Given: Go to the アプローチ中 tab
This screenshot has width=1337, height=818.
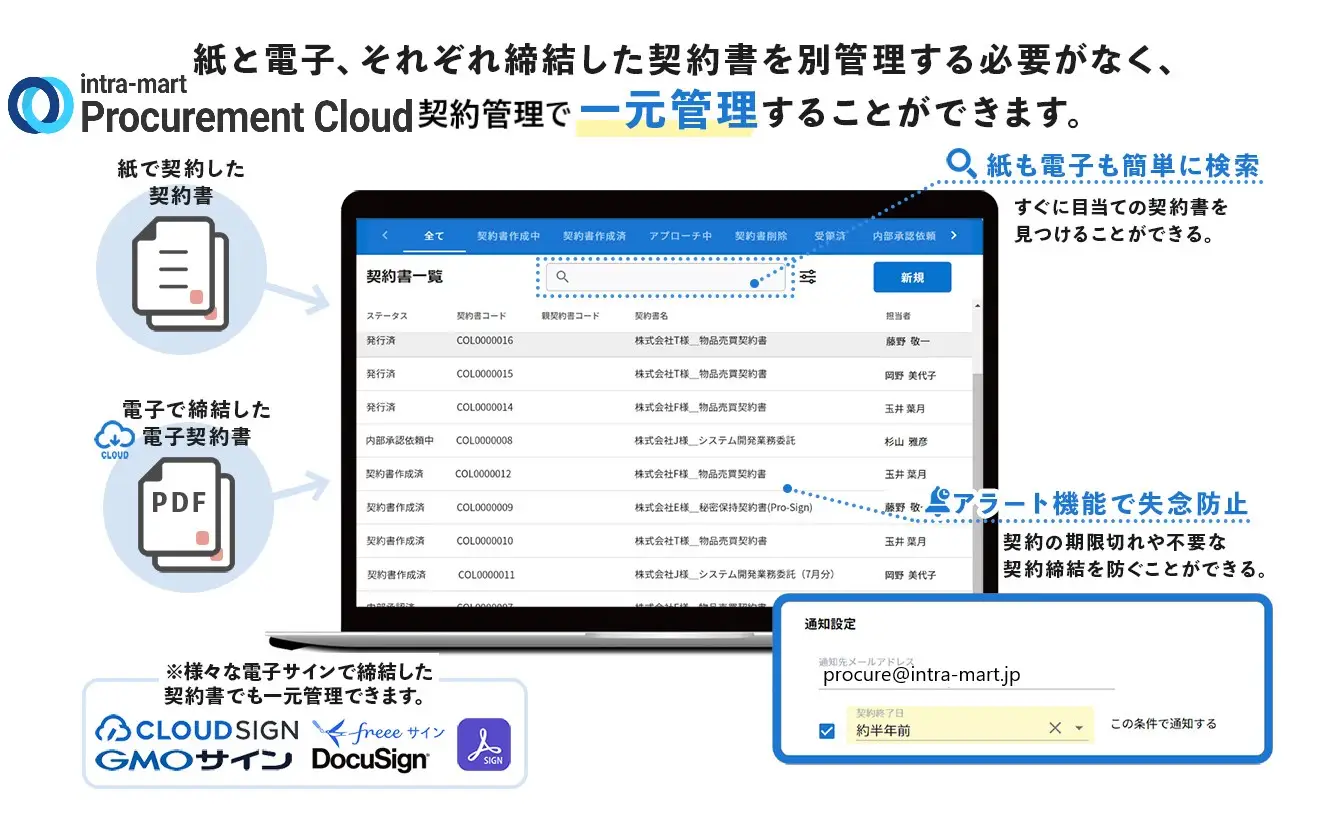Looking at the screenshot, I should point(680,236).
